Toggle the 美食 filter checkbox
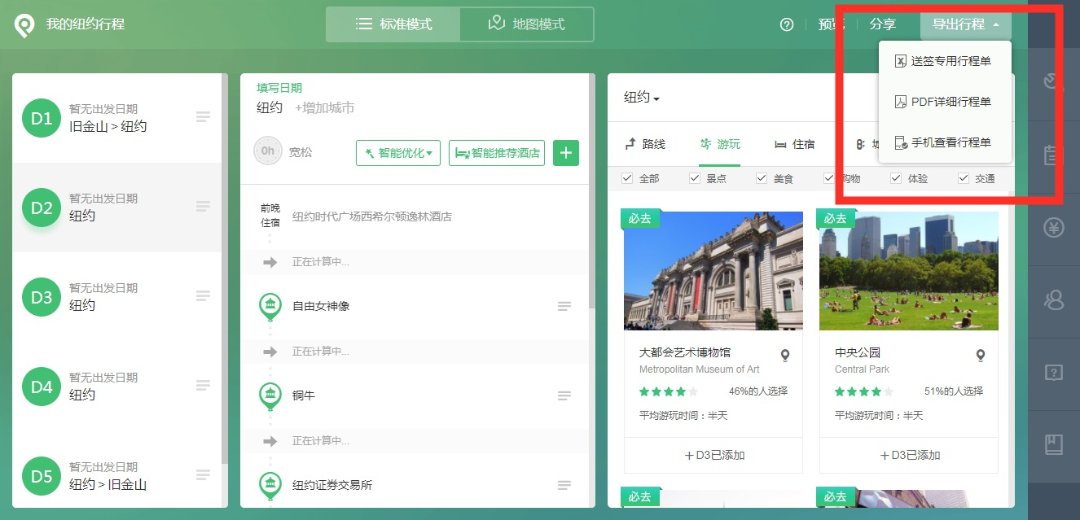1080x520 pixels. pos(763,178)
